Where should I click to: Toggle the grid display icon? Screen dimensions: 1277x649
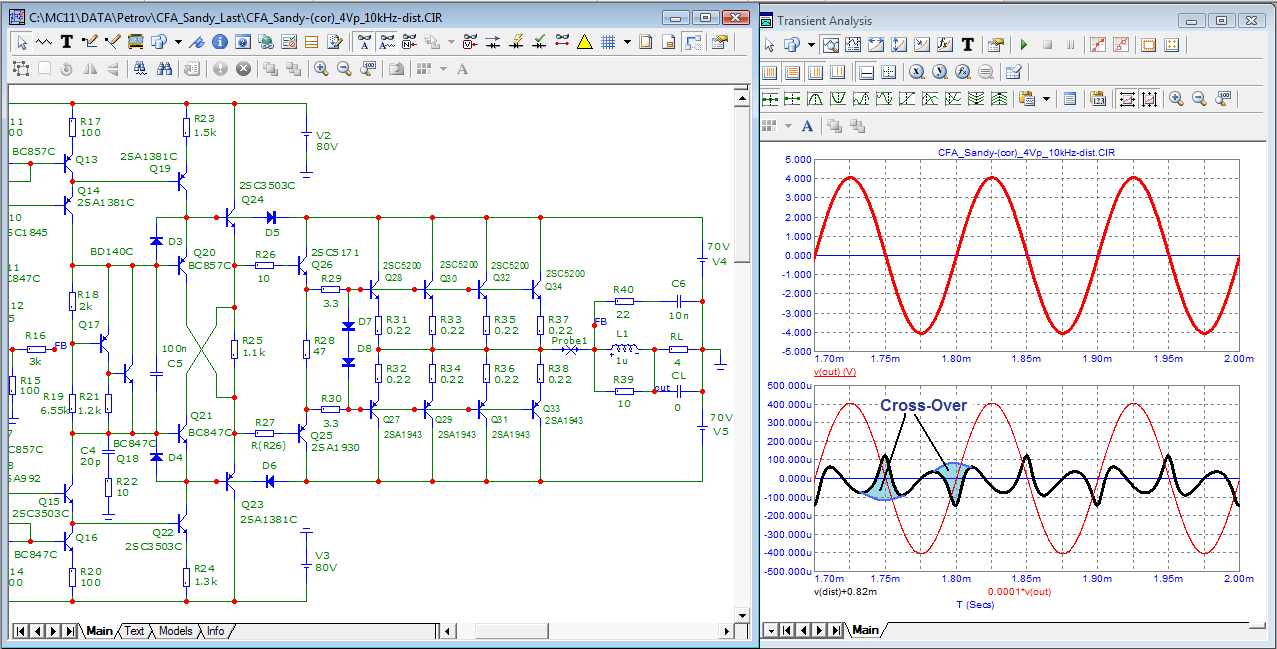pyautogui.click(x=608, y=42)
